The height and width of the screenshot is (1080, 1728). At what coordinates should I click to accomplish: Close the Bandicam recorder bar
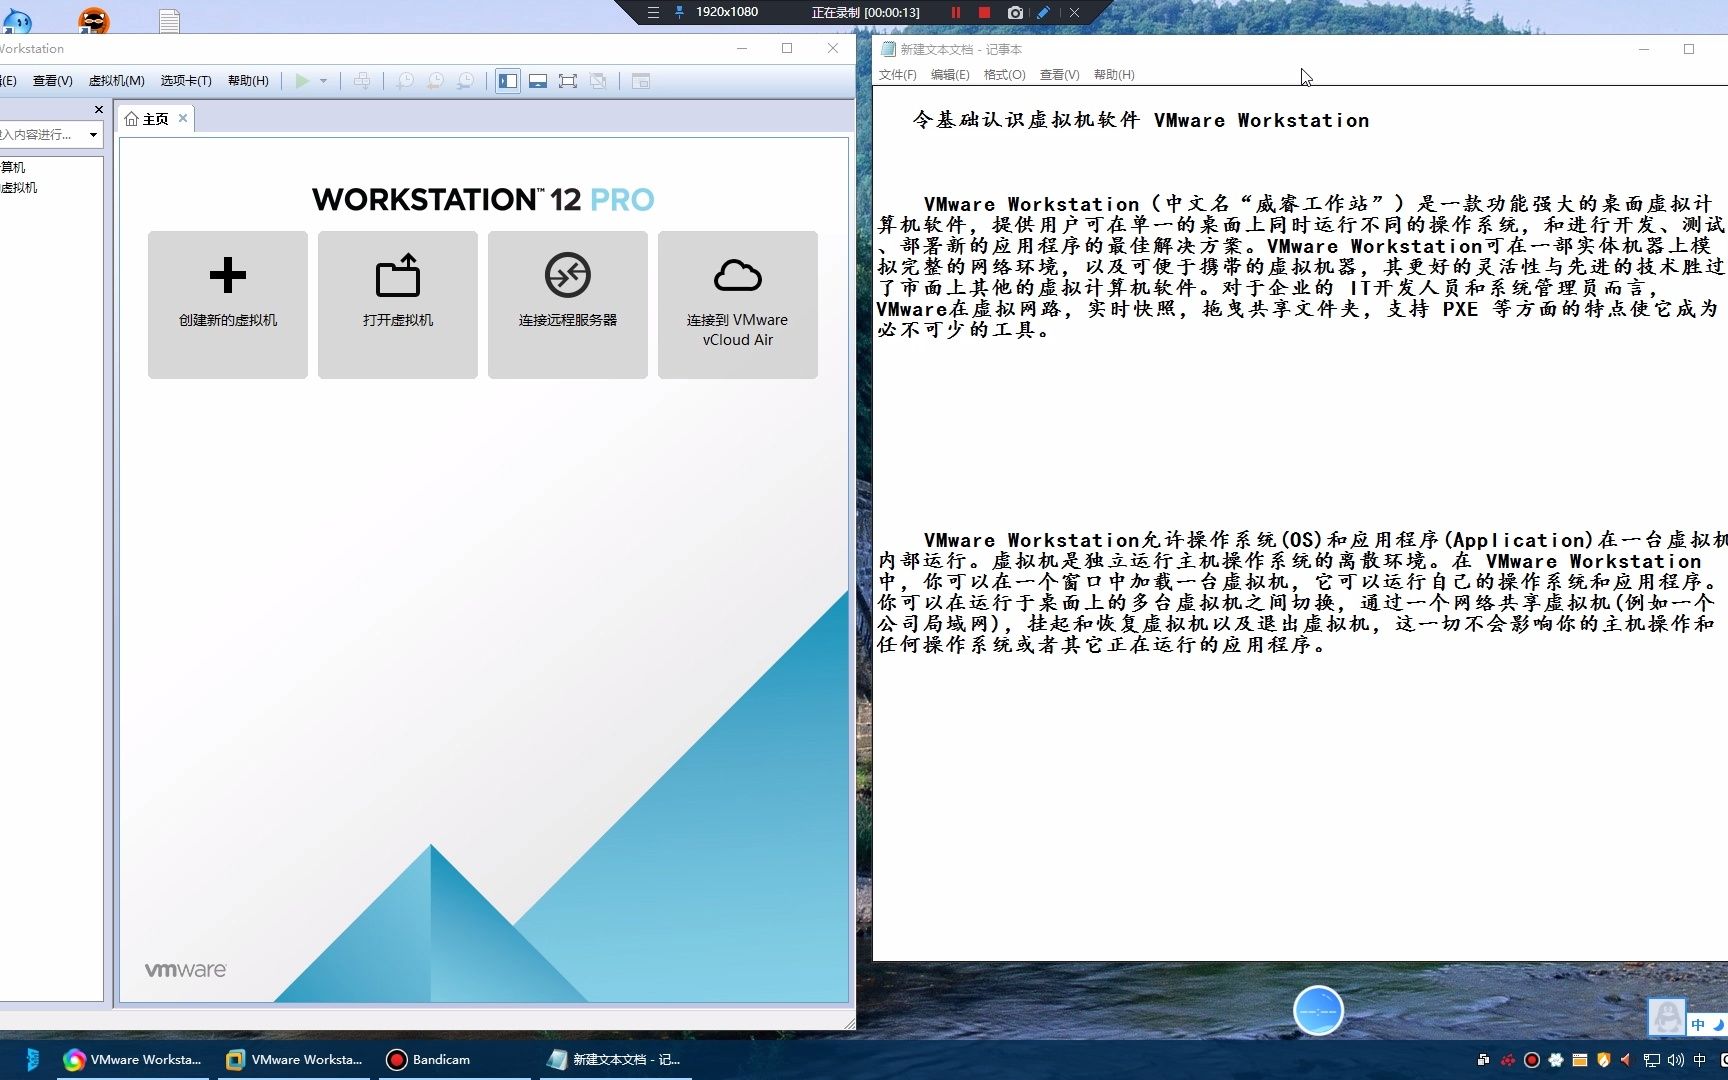(x=1074, y=12)
